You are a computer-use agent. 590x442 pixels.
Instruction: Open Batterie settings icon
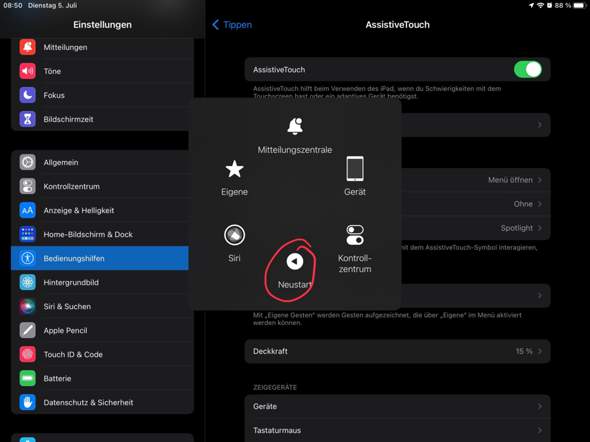coord(27,378)
